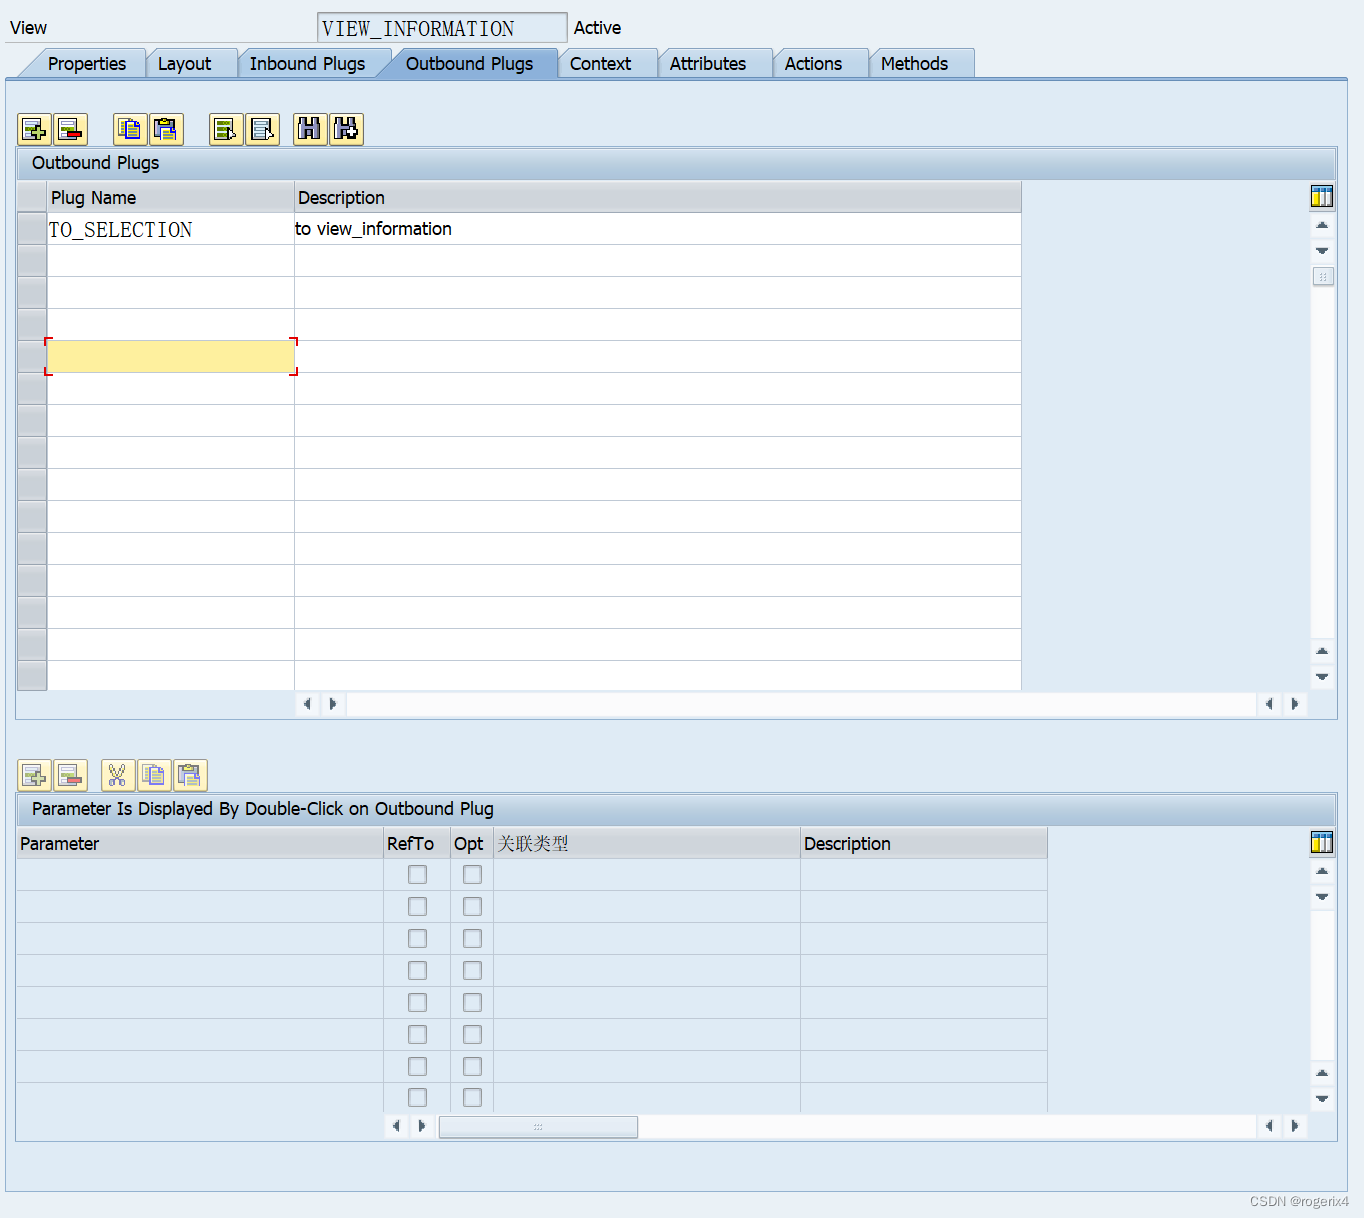Viewport: 1364px width, 1218px height.
Task: Tick the Opt checkbox in fourth parameter row
Action: 472,971
